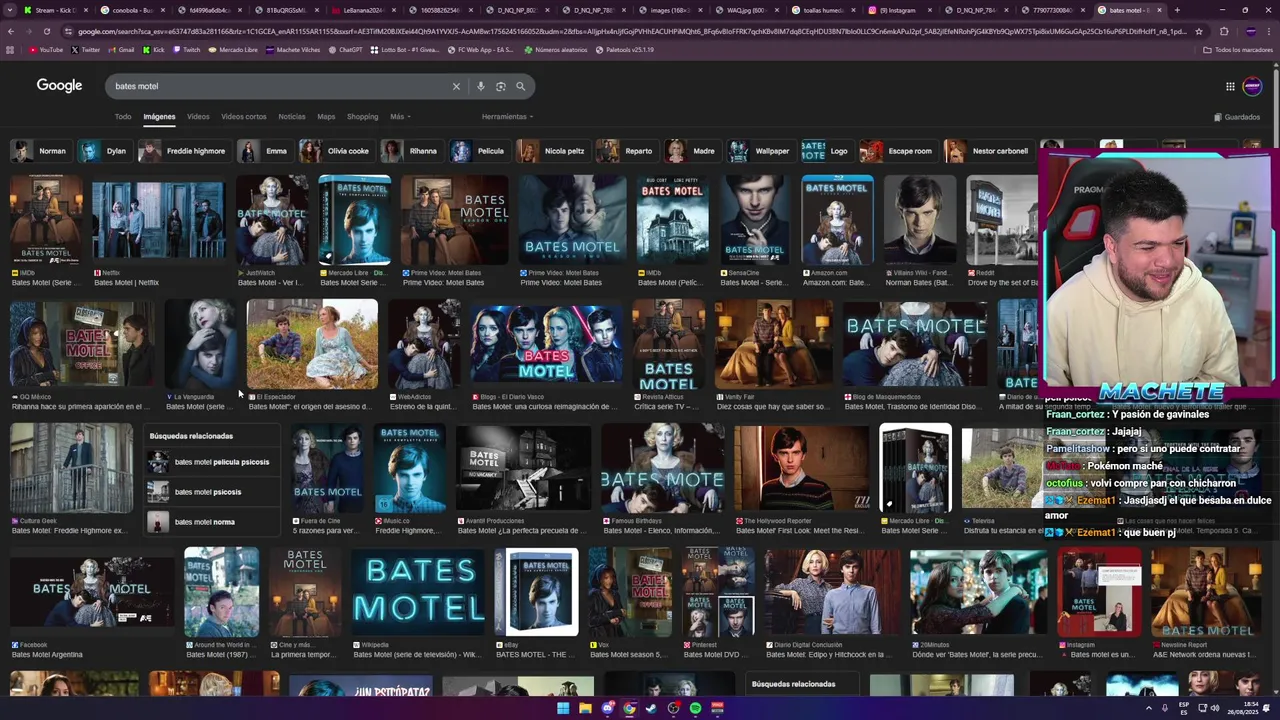Open the Gmail bookmark
This screenshot has width=1280, height=720.
tap(121, 49)
